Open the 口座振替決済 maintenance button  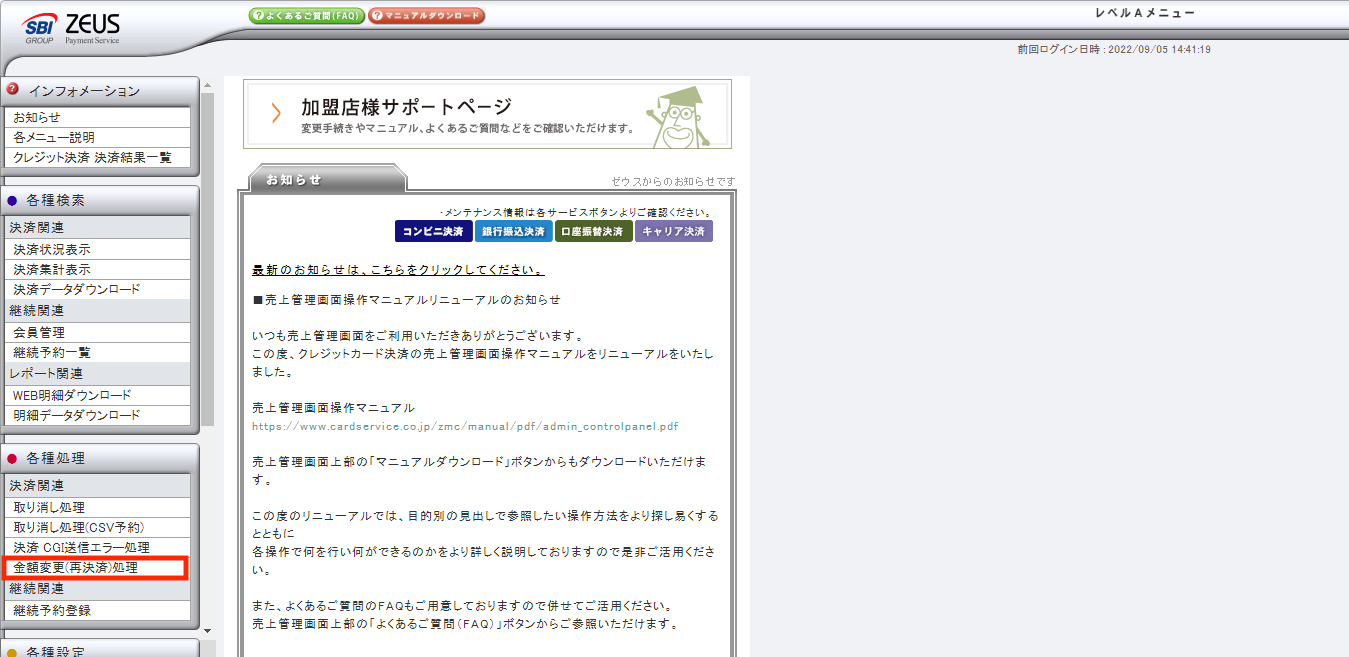click(594, 231)
